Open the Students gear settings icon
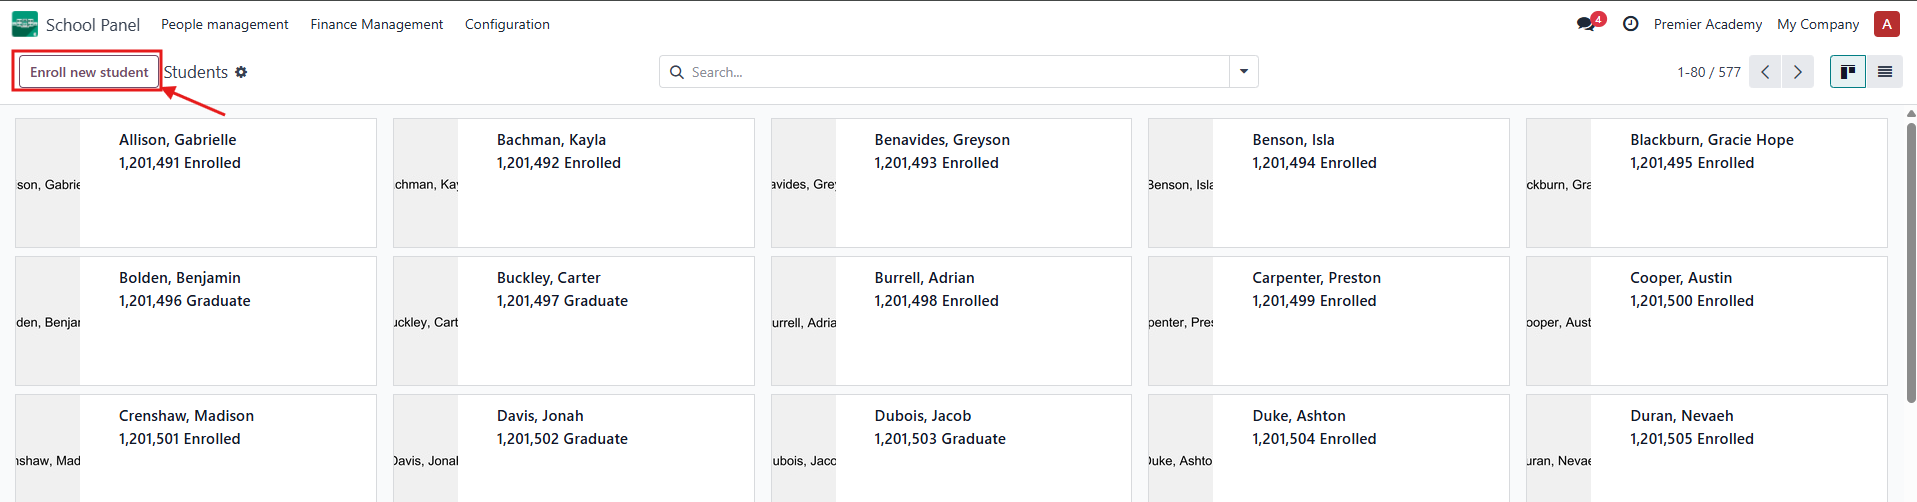This screenshot has height=502, width=1917. coord(241,72)
